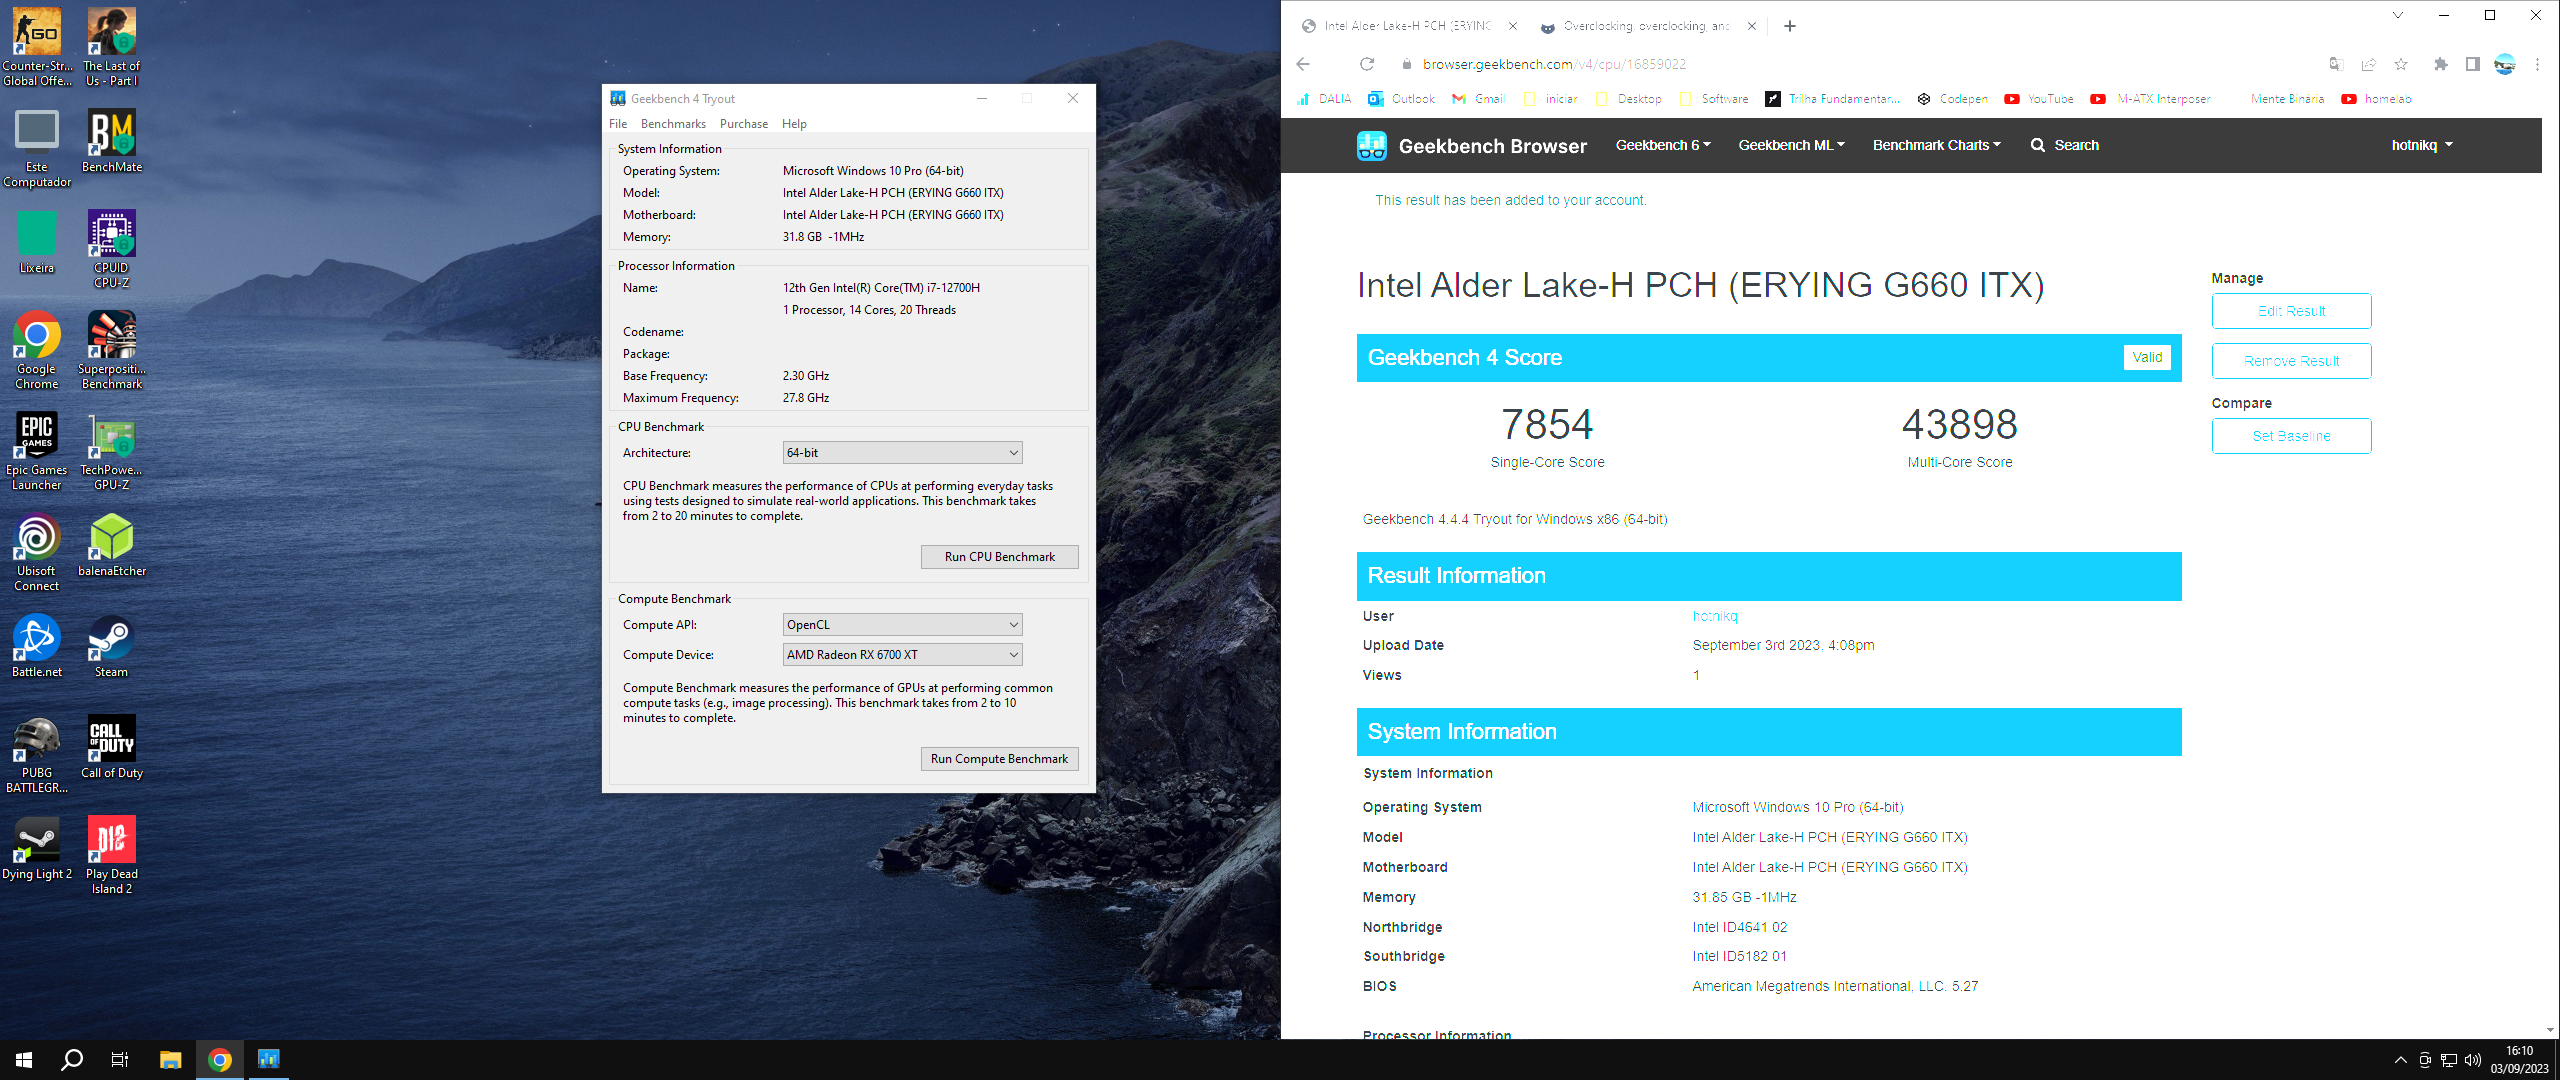This screenshot has height=1080, width=2560.
Task: Go back in Chrome browser
Action: [x=1303, y=64]
